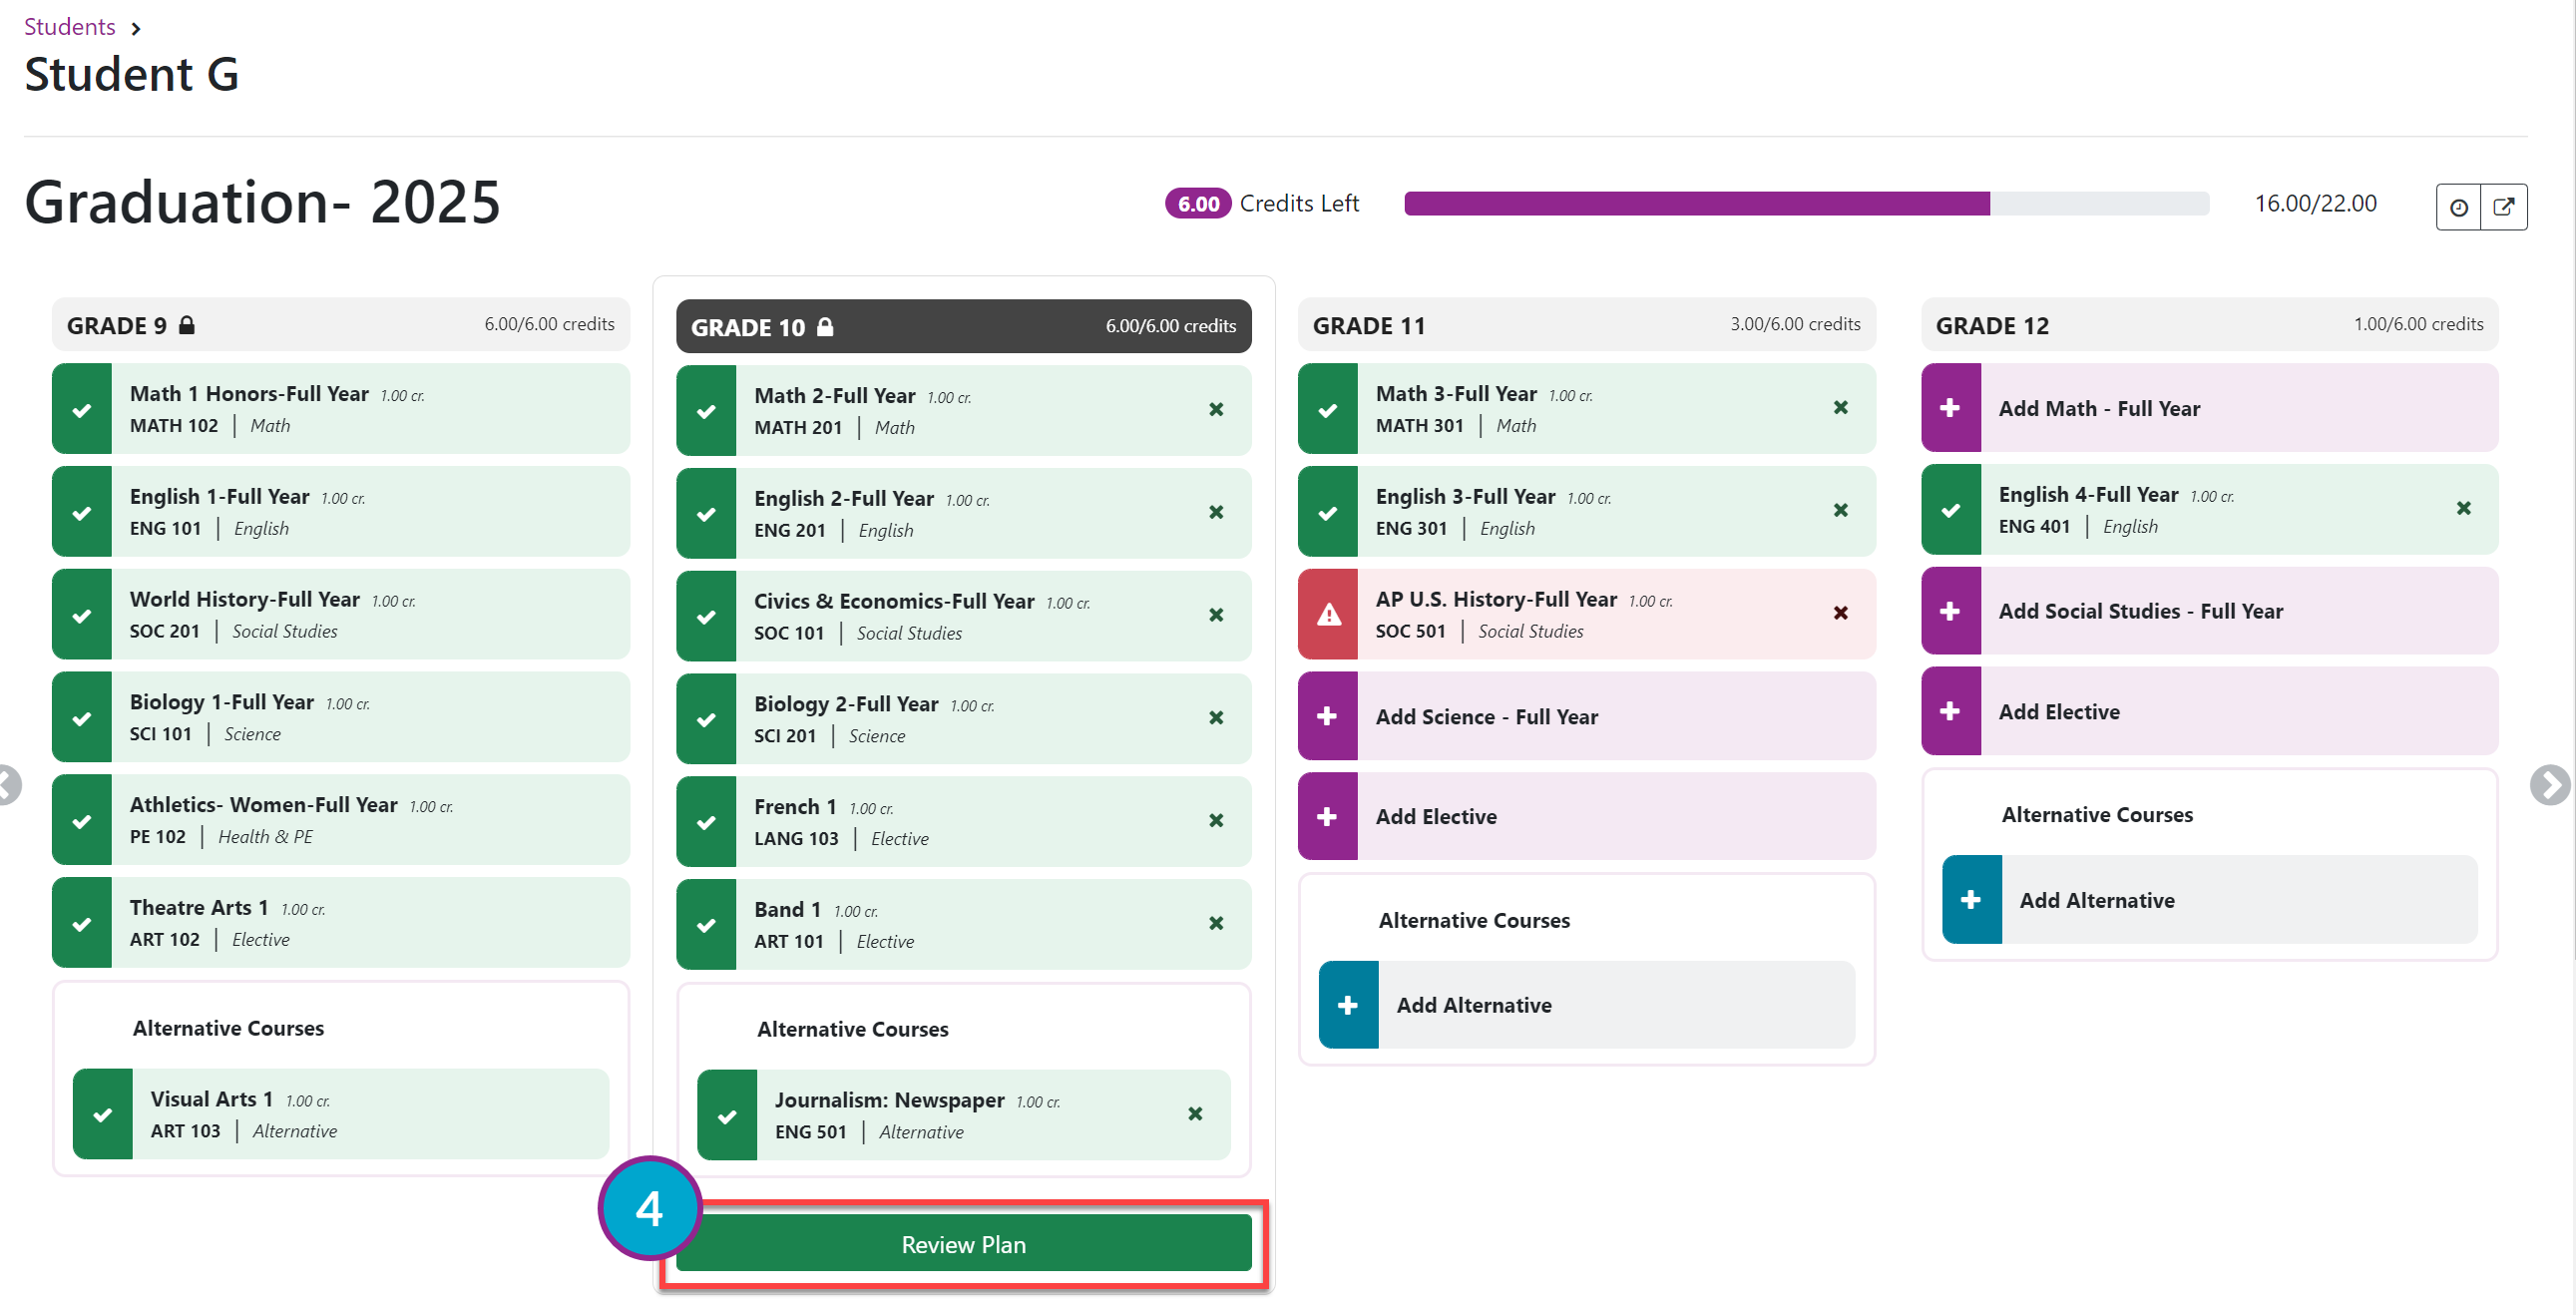Screen dimensions: 2576x1315
Task: Remove English 4-Full Year with X icon
Action: (2463, 508)
